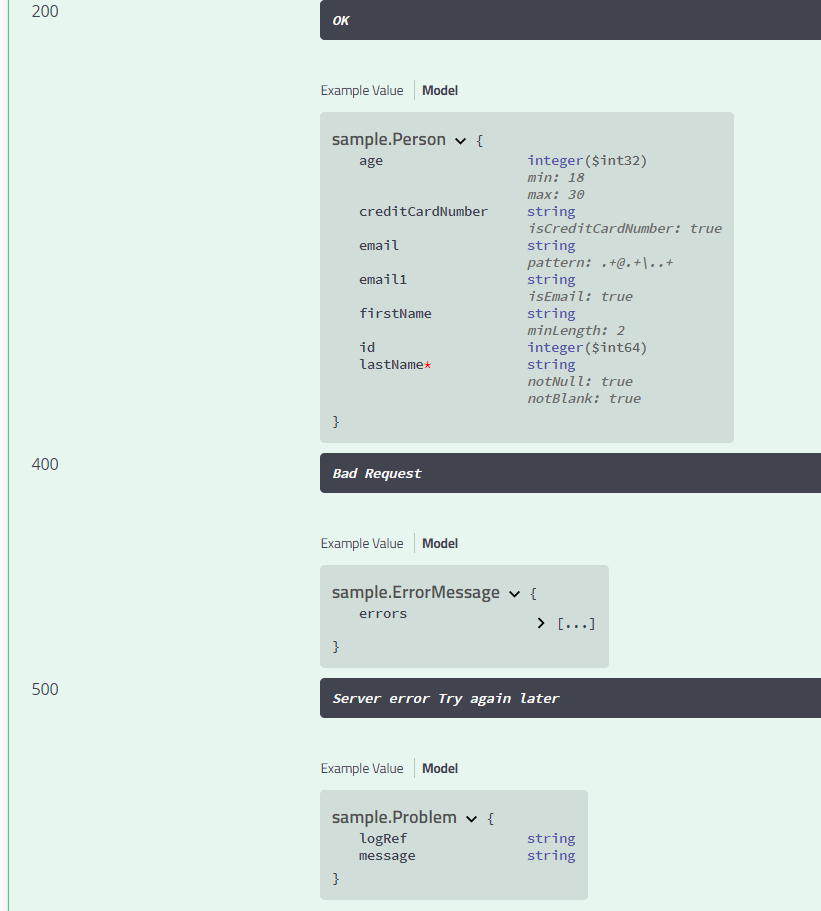Collapse the sample.Problem model chevron

point(471,819)
